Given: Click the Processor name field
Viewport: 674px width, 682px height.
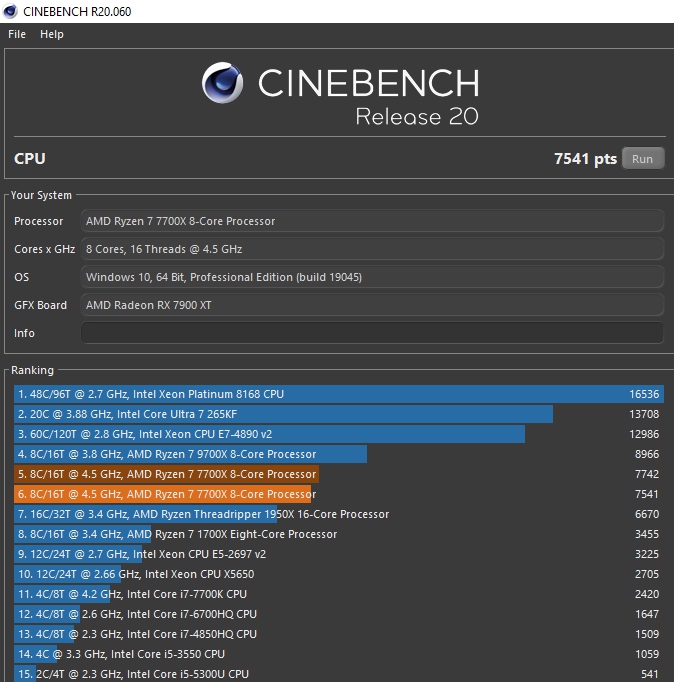Looking at the screenshot, I should (x=372, y=221).
